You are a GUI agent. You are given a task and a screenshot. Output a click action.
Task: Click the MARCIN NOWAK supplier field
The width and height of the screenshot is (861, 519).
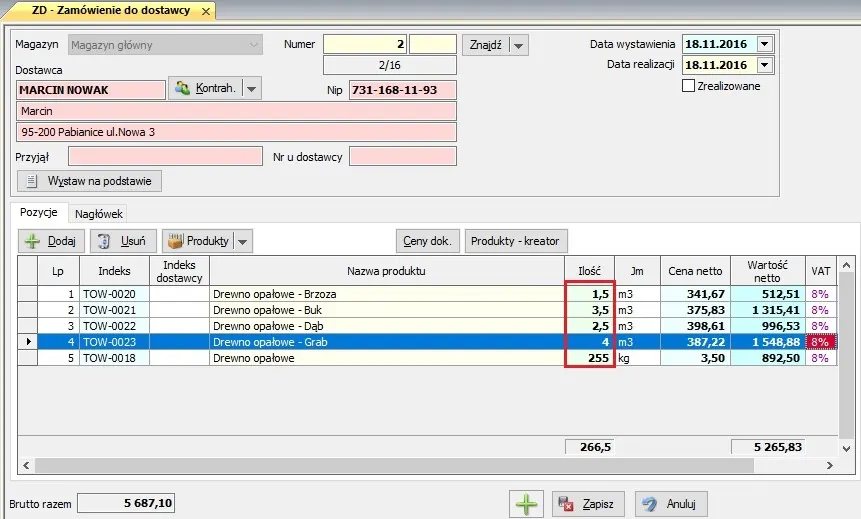pos(91,90)
